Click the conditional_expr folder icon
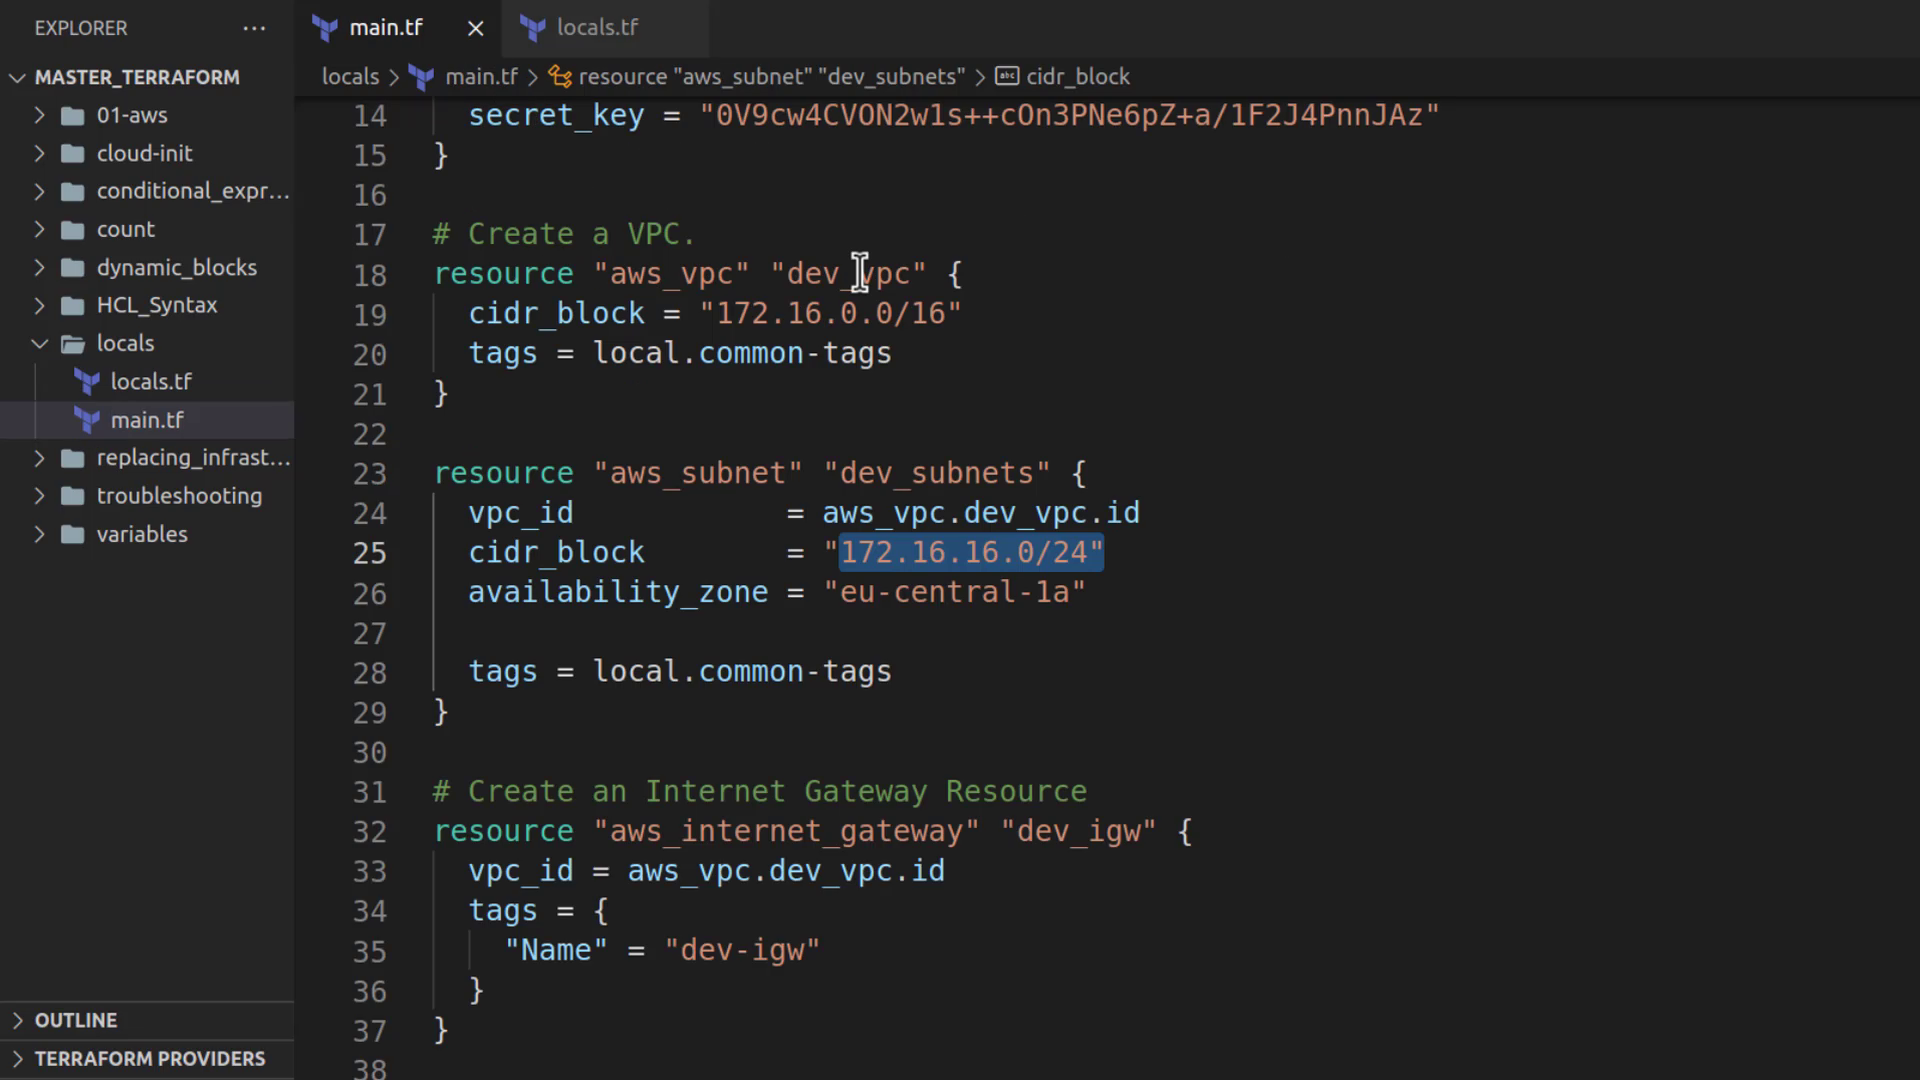This screenshot has width=1920, height=1080. coord(72,192)
